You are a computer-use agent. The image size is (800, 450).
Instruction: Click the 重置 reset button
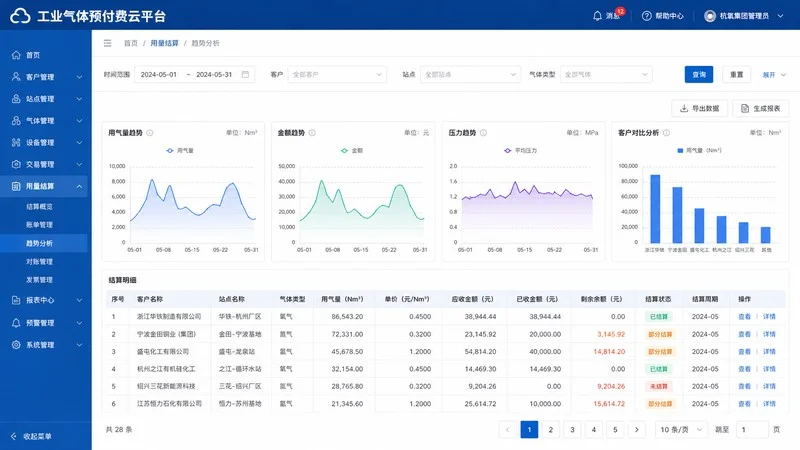(736, 74)
